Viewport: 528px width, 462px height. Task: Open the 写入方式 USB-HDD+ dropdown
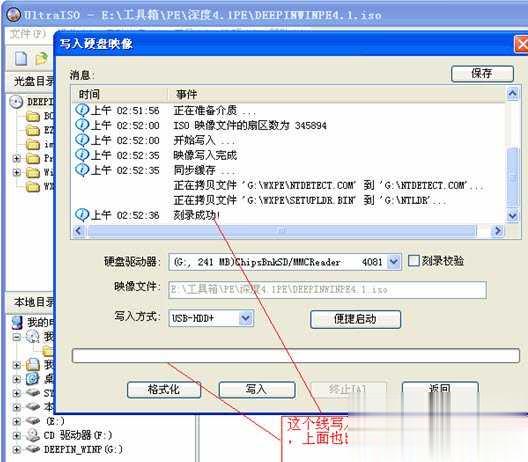click(x=246, y=318)
